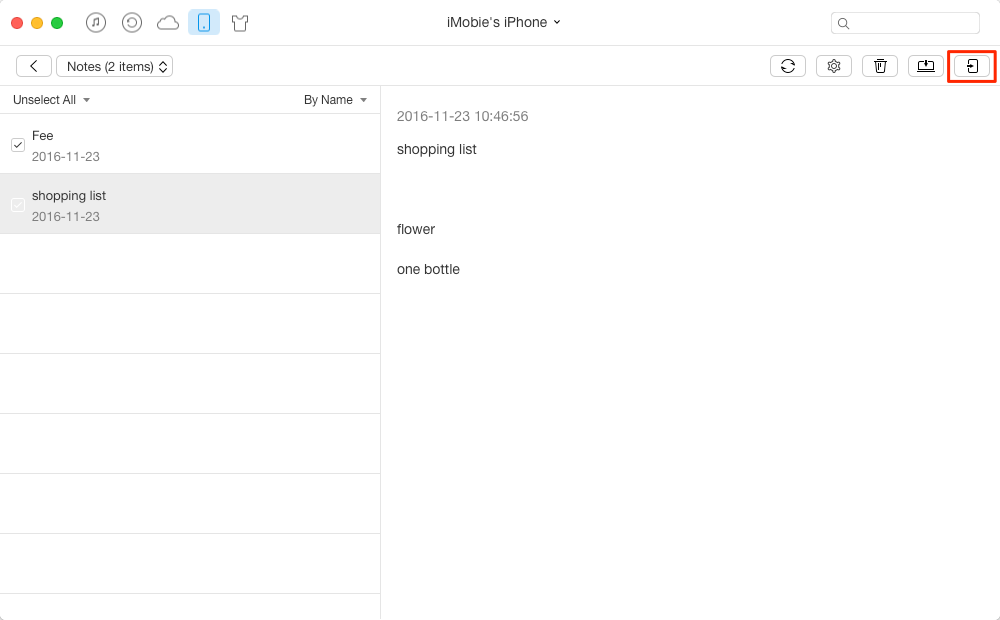Open settings gear in toolbar
Screen dimensions: 1000x620
(834, 66)
